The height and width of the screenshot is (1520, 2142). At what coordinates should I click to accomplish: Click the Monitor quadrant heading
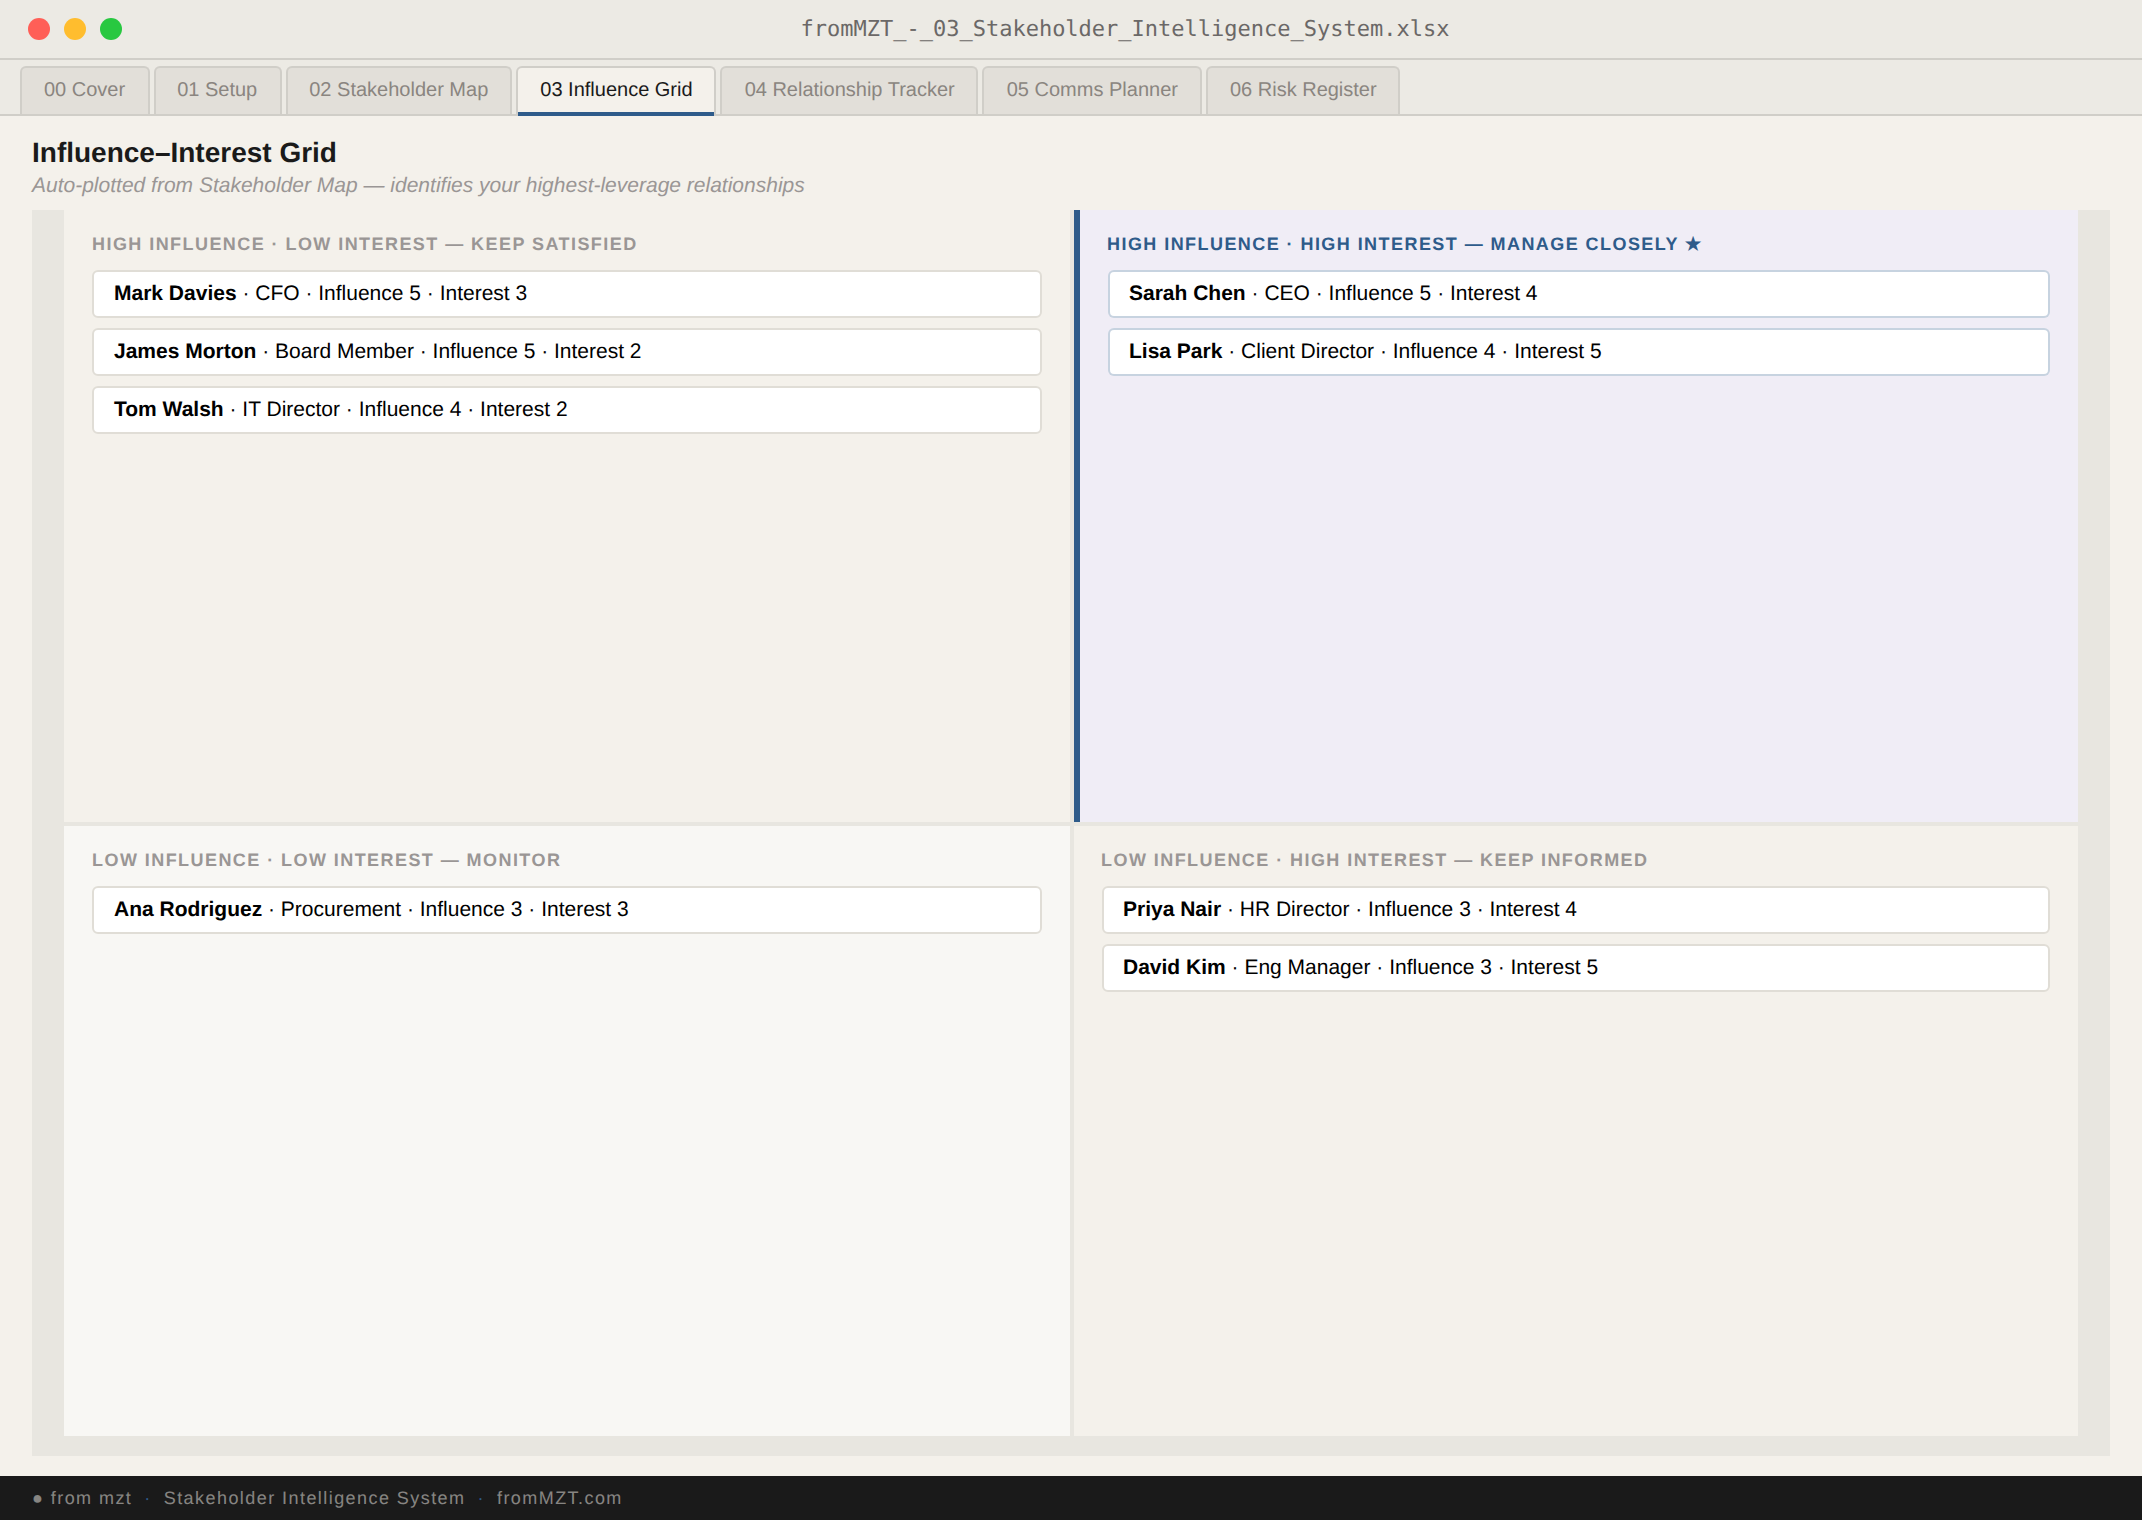(x=326, y=860)
